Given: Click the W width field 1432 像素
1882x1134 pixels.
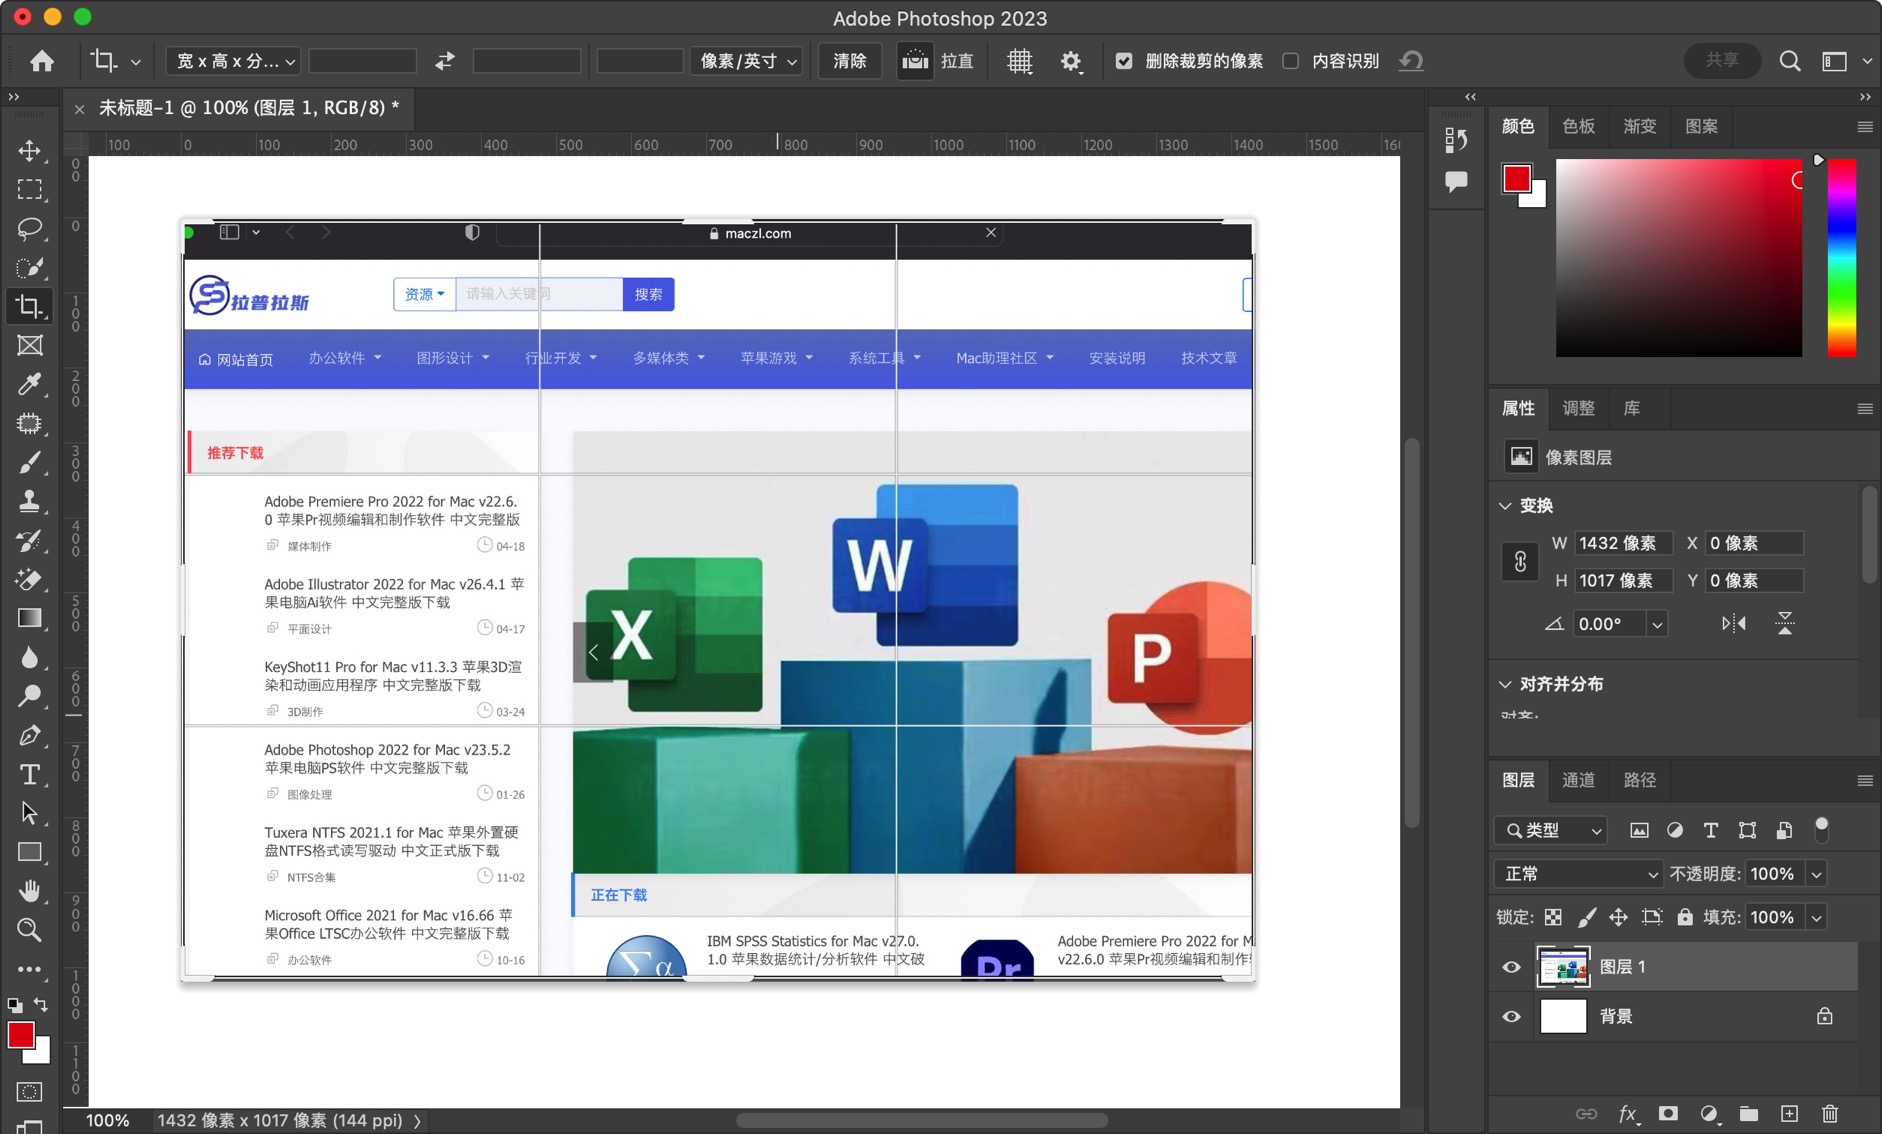Looking at the screenshot, I should pos(1623,543).
